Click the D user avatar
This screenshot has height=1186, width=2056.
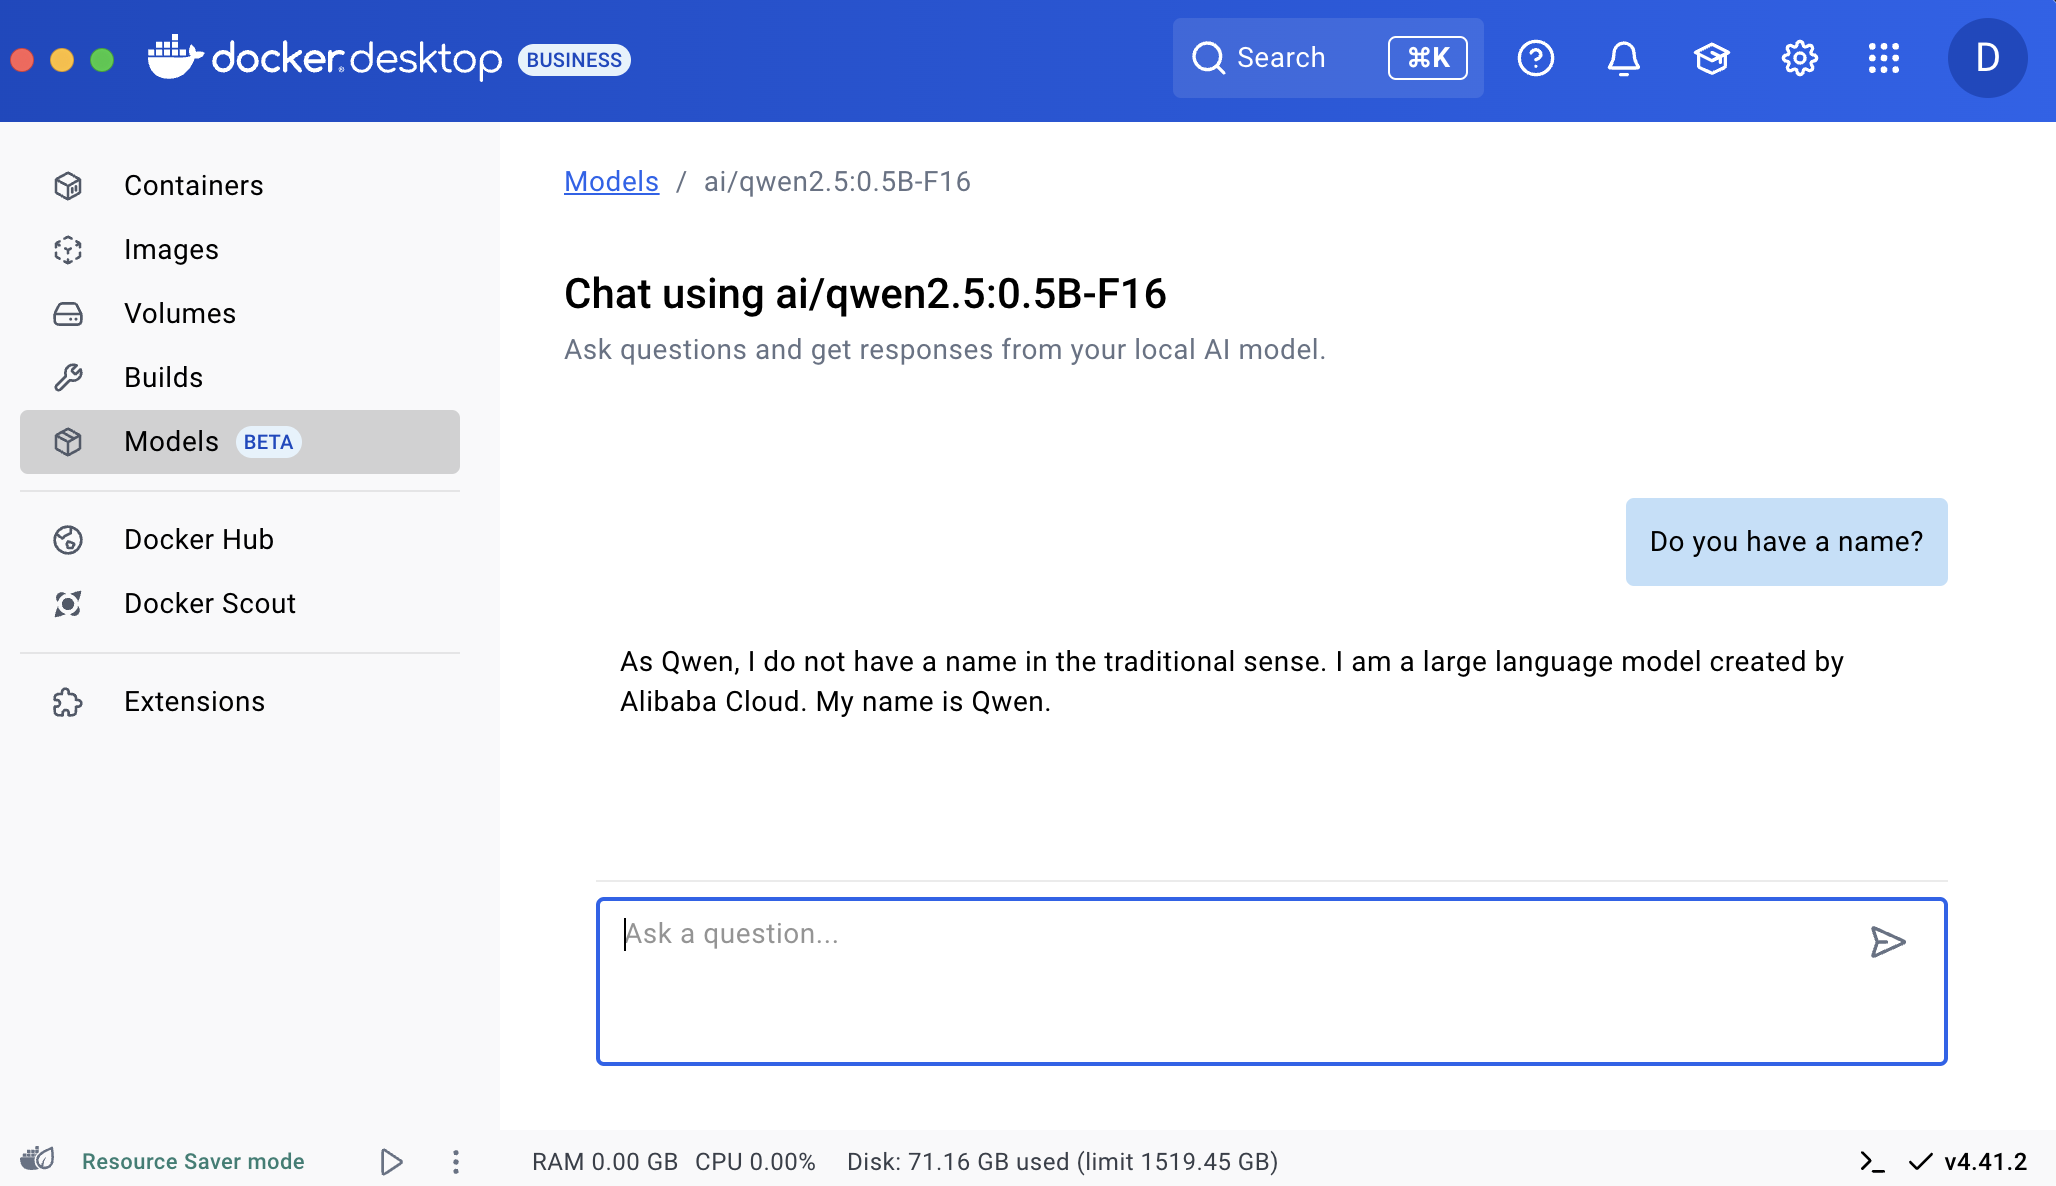tap(1987, 58)
